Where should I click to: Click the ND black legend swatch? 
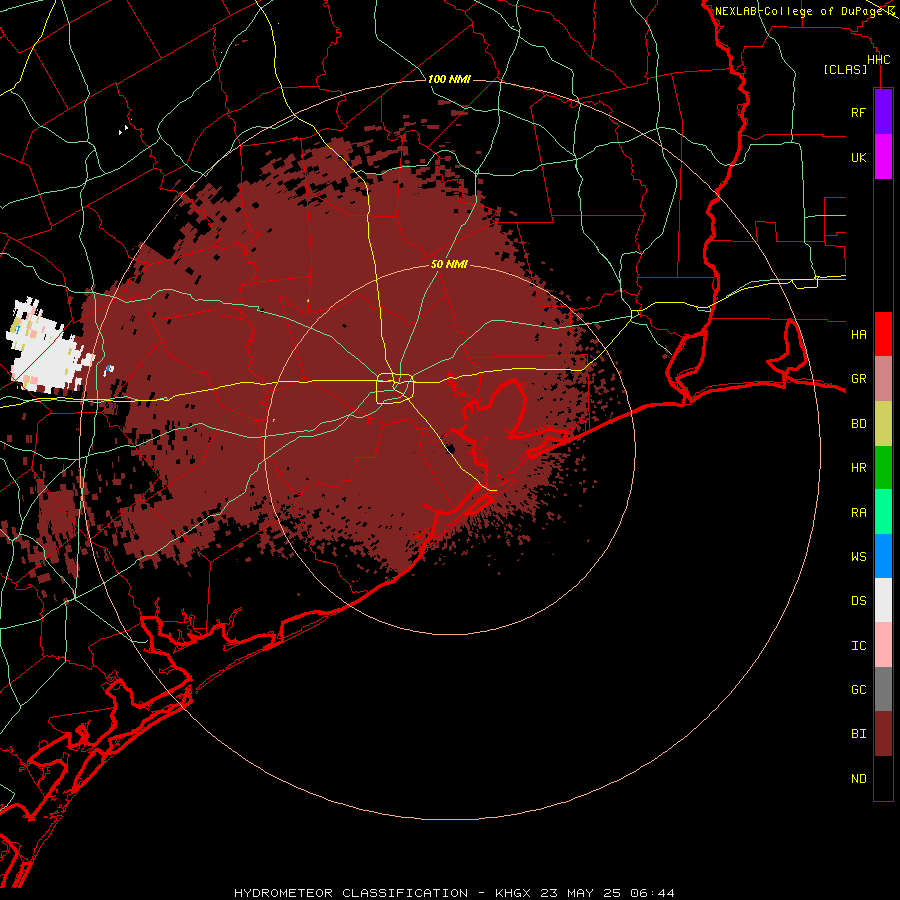(883, 778)
